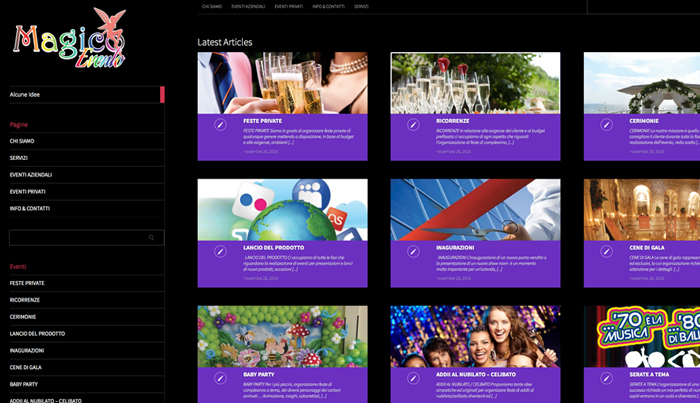
Task: Click the Ricorrenze article title
Action: coord(453,121)
